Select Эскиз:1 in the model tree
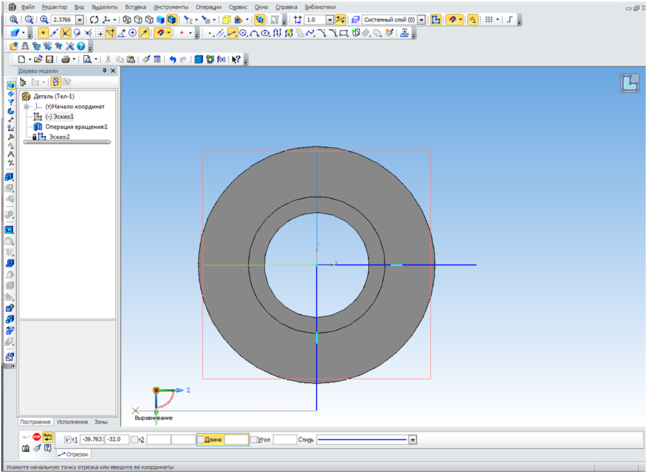The width and height of the screenshot is (647, 473). (x=59, y=117)
